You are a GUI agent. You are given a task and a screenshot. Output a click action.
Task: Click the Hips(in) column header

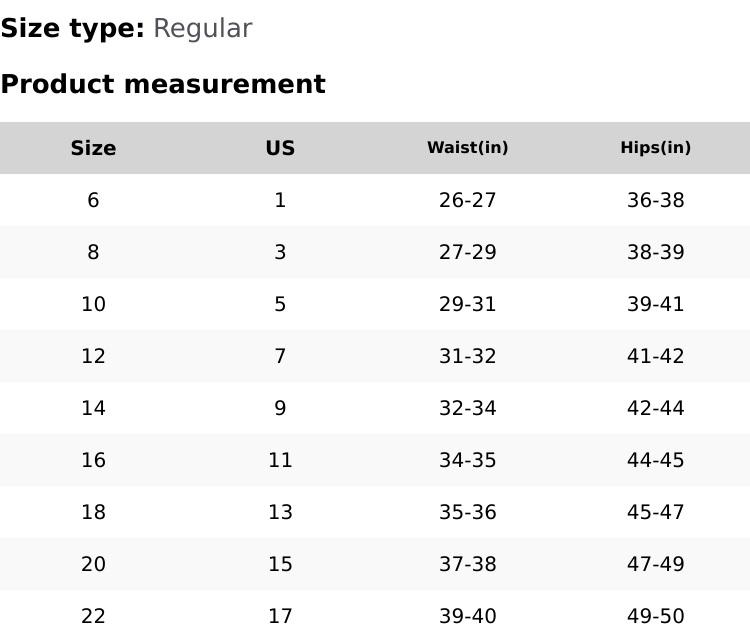coord(655,148)
